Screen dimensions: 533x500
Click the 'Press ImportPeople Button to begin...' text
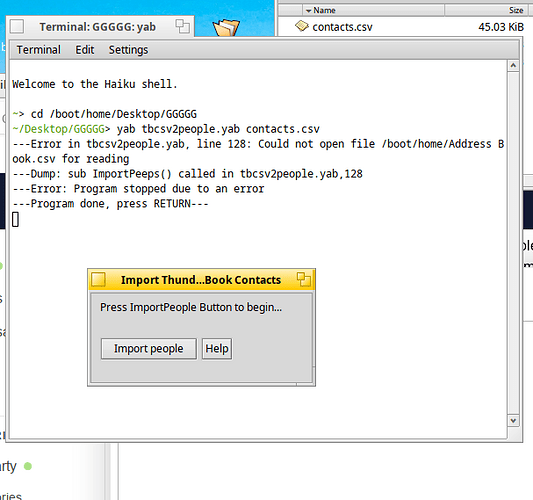click(191, 307)
